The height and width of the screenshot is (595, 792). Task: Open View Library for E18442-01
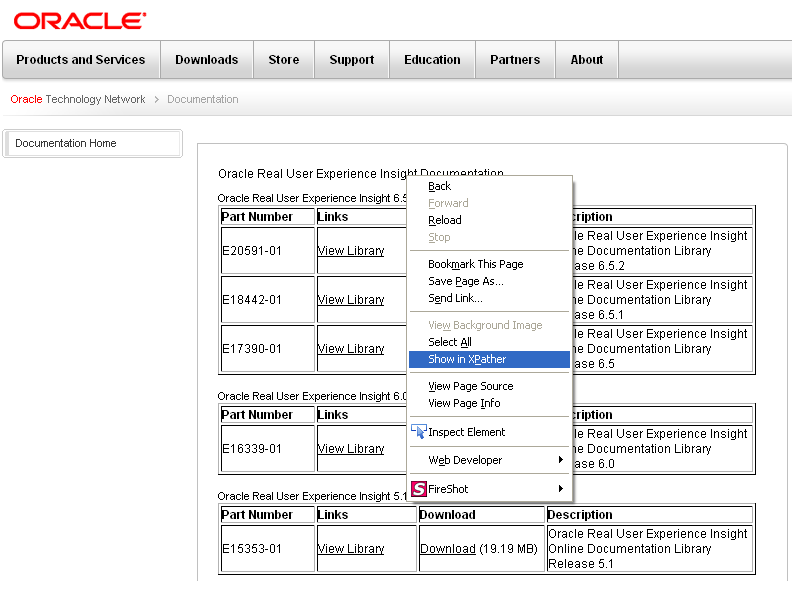351,300
